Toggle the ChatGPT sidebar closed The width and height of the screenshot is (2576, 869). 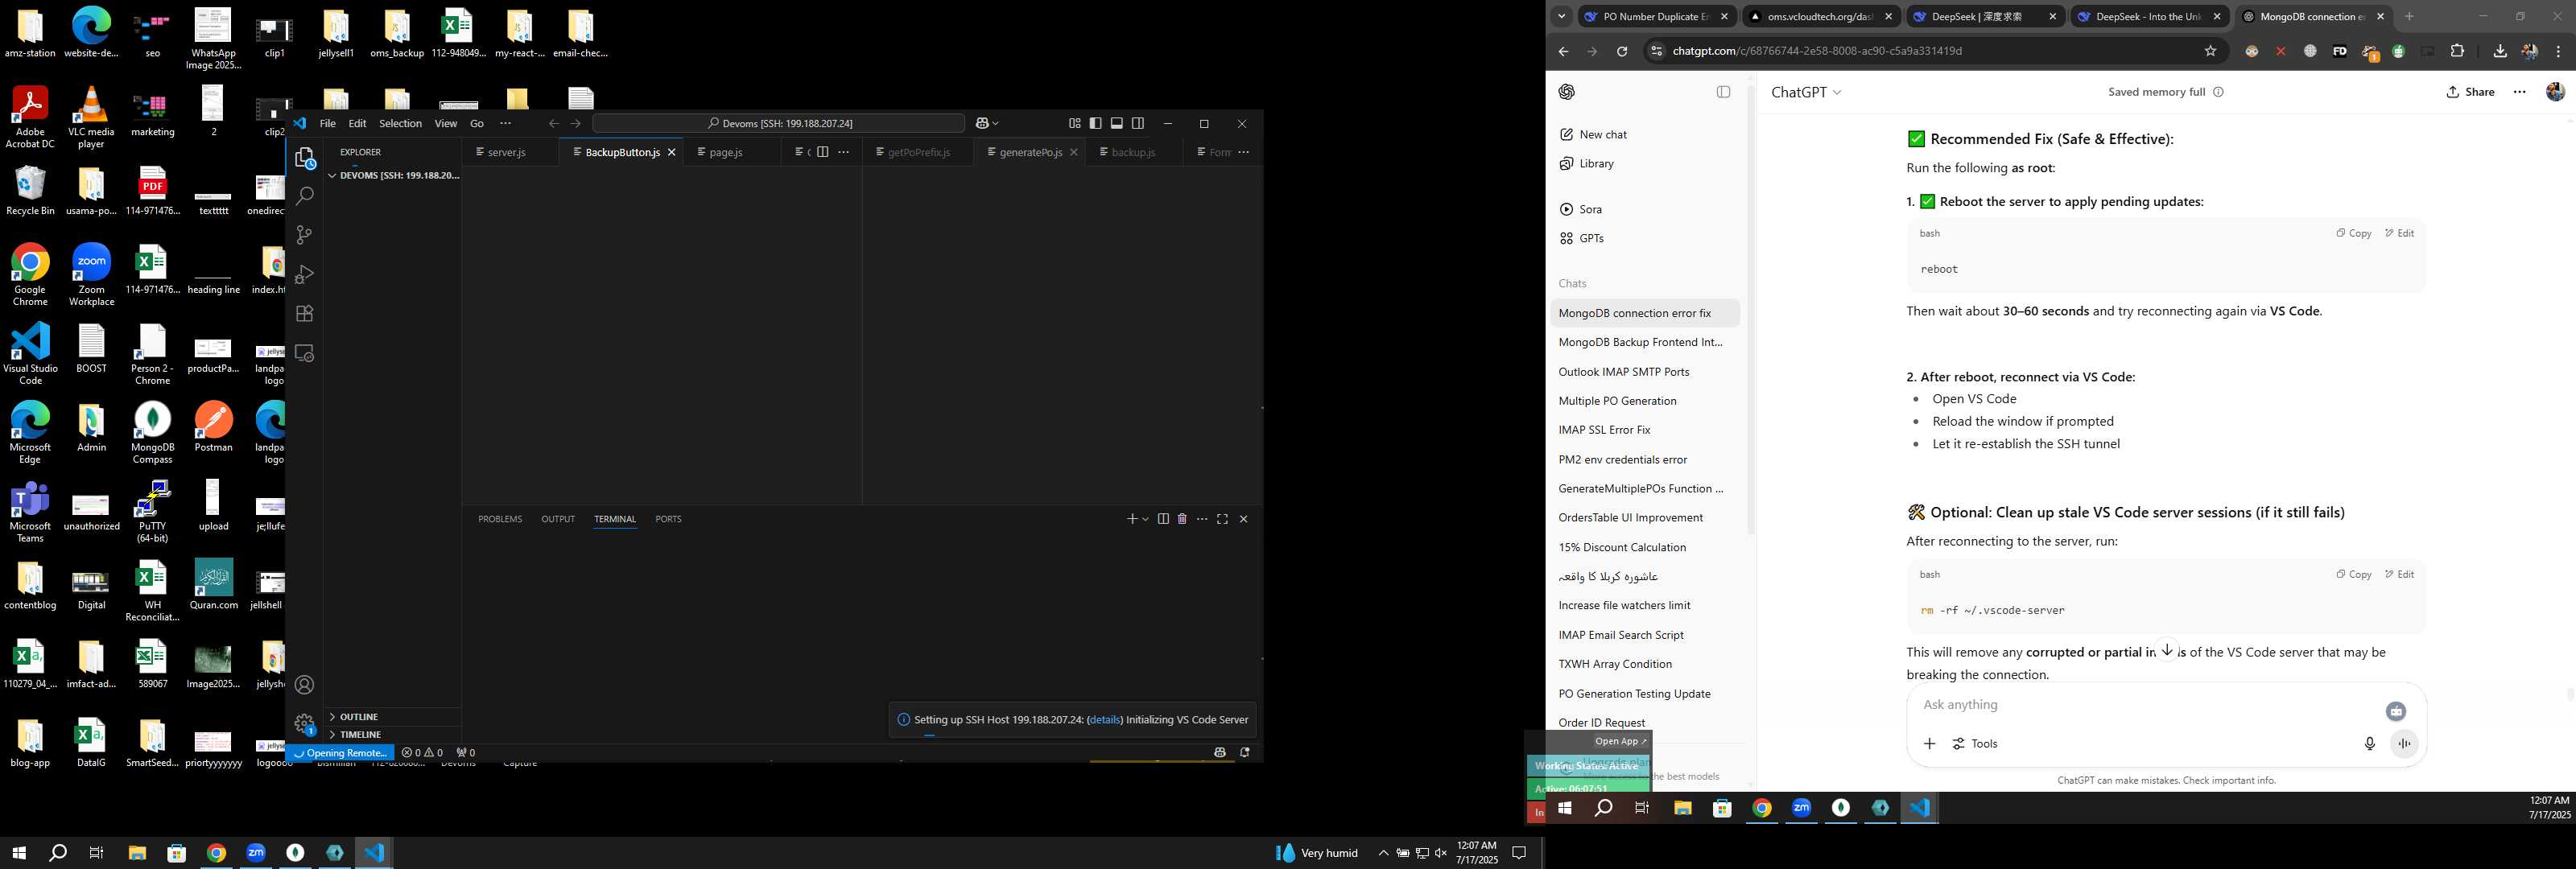pyautogui.click(x=1724, y=92)
